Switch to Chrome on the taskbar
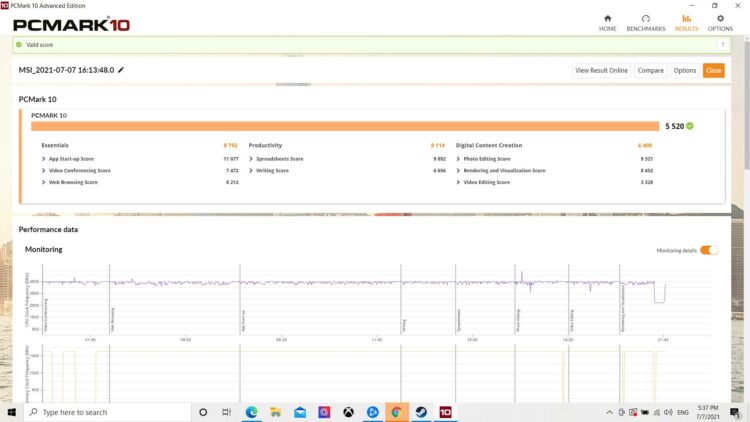The image size is (750, 422). [x=397, y=412]
